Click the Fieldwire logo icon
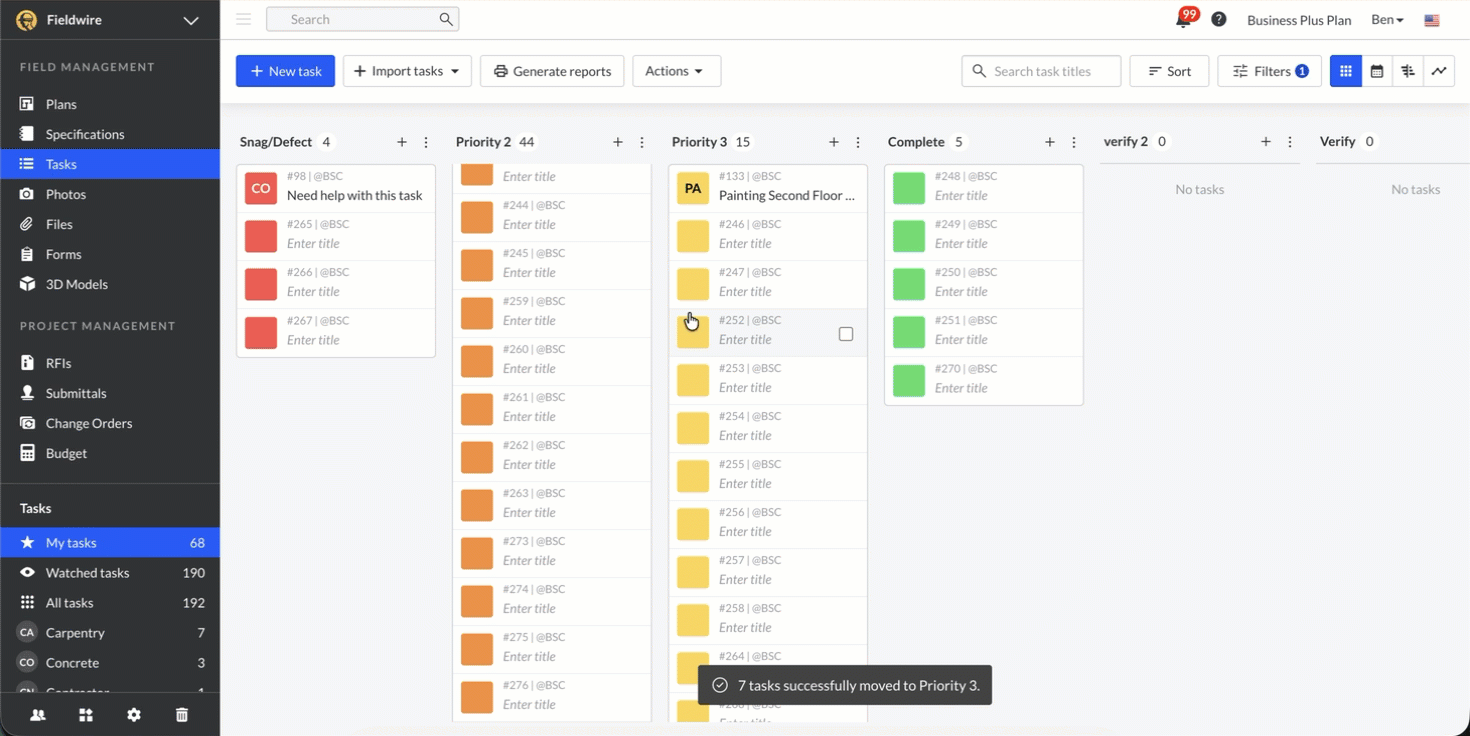This screenshot has width=1470, height=736. [x=26, y=20]
